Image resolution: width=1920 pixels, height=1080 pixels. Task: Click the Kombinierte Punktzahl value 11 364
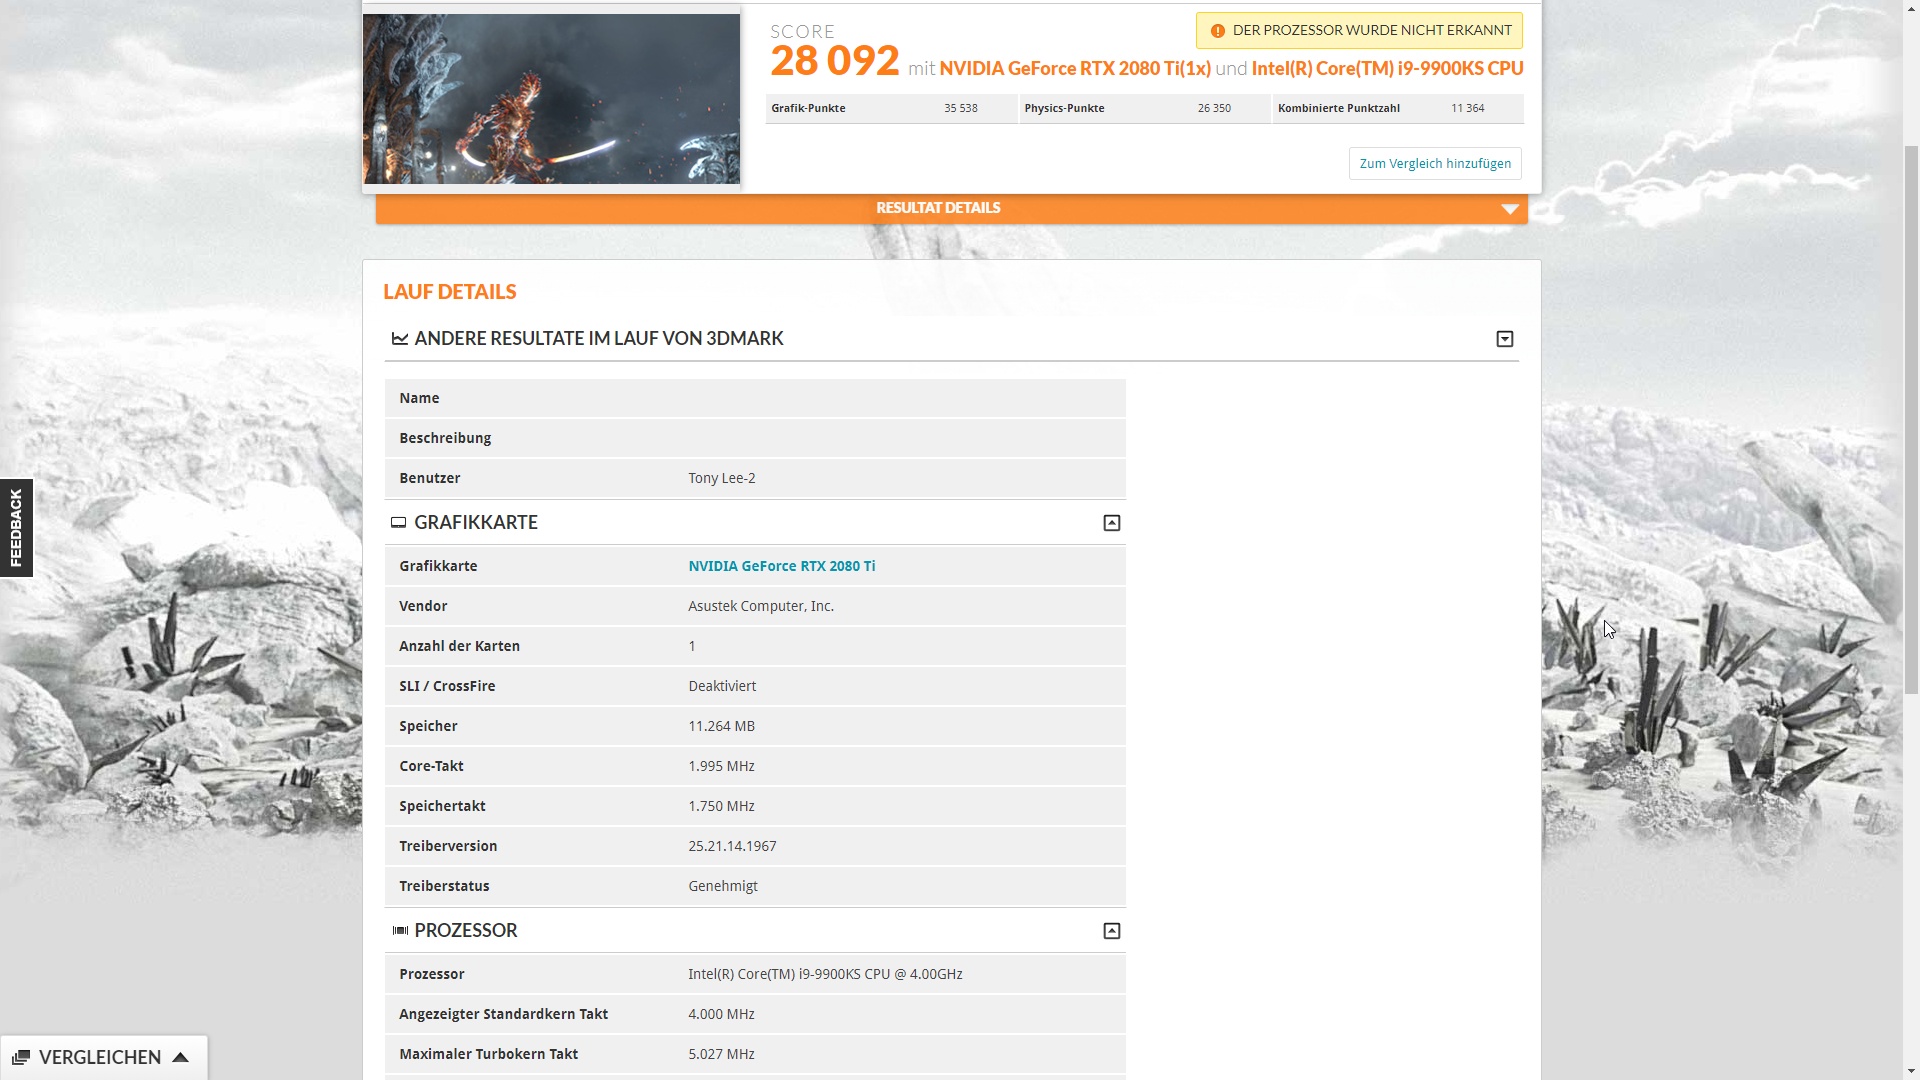tap(1468, 108)
